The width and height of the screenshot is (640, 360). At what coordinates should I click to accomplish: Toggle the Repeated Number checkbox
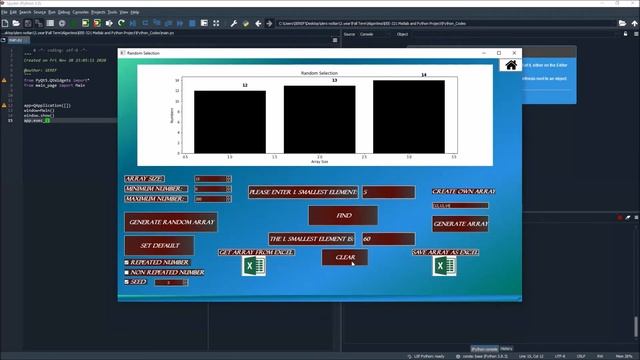(x=127, y=262)
